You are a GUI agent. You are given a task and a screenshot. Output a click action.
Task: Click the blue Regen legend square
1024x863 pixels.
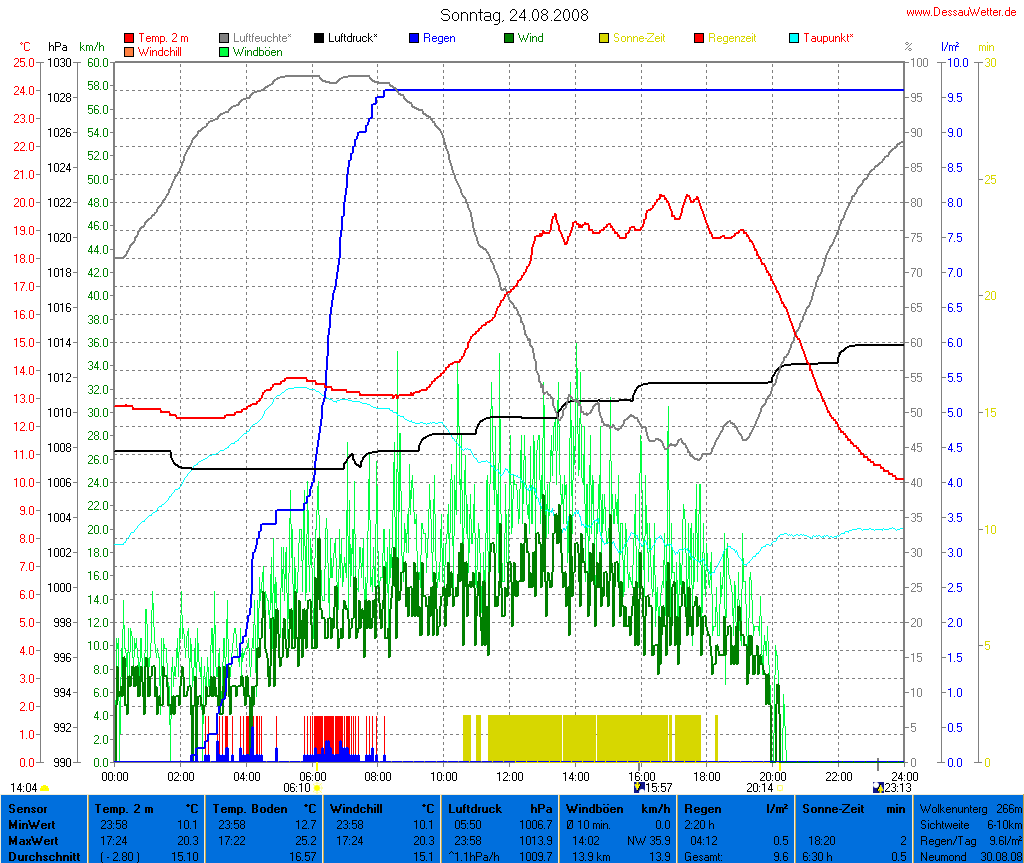click(x=414, y=38)
